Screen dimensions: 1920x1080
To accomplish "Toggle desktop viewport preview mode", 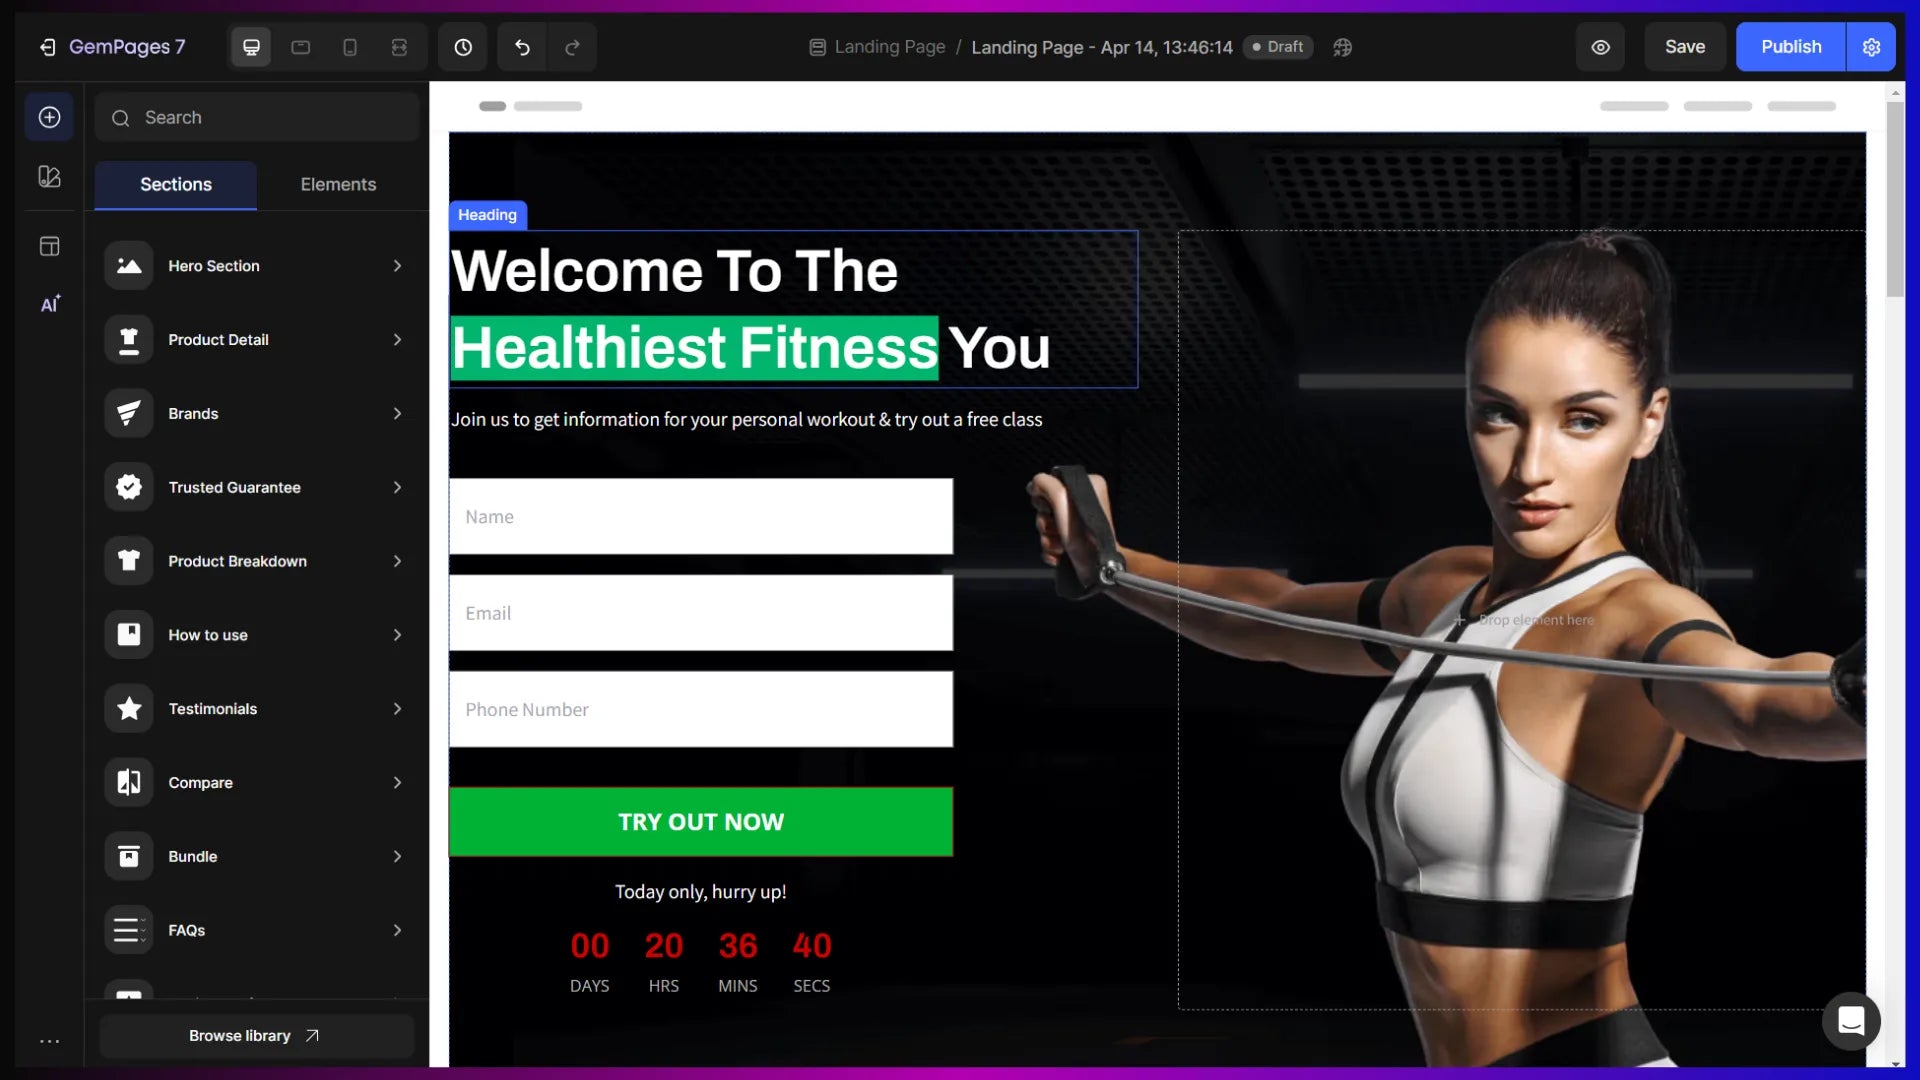I will tap(251, 46).
